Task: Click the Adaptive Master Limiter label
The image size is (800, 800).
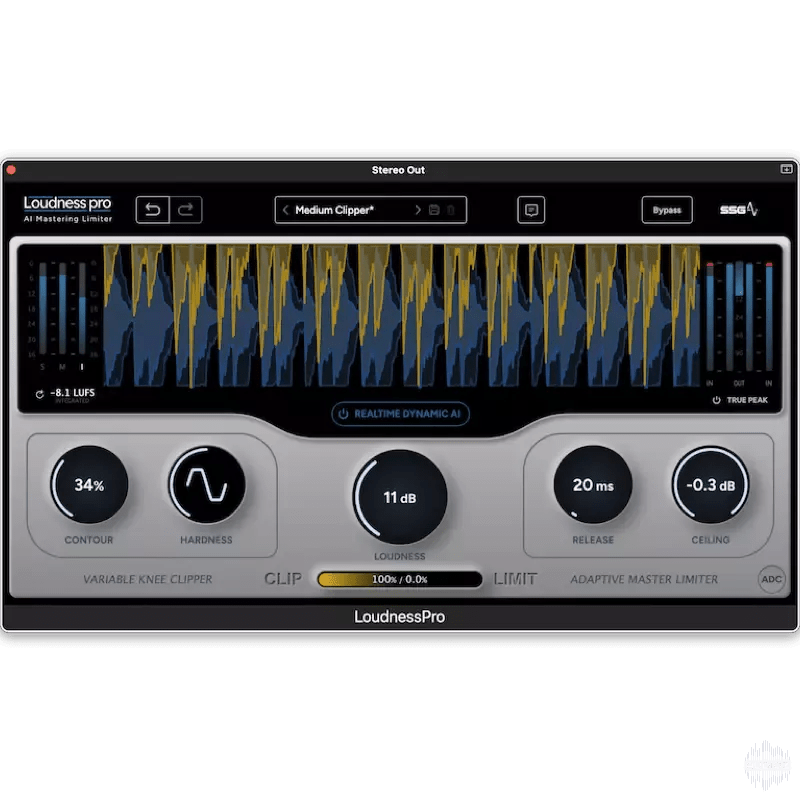Action: [x=644, y=580]
